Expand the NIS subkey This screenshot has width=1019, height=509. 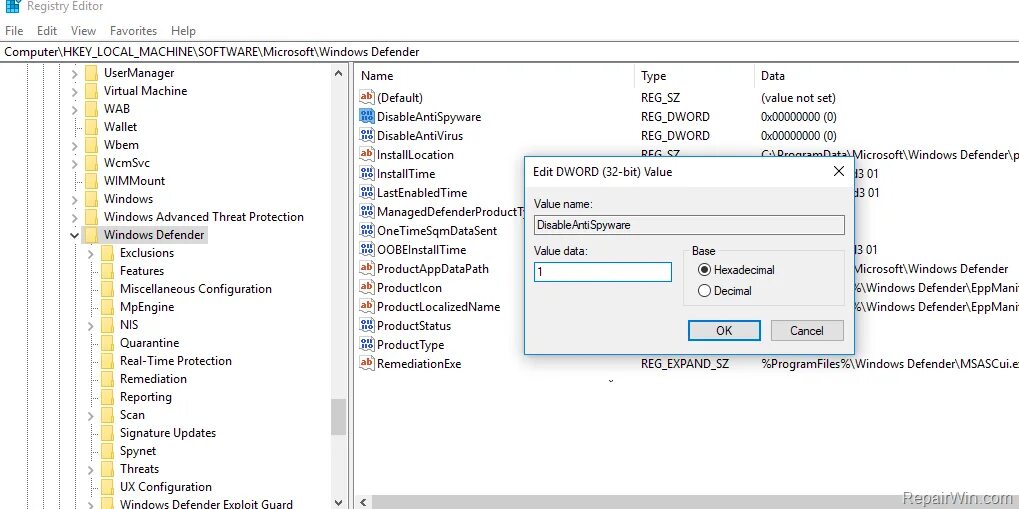91,325
